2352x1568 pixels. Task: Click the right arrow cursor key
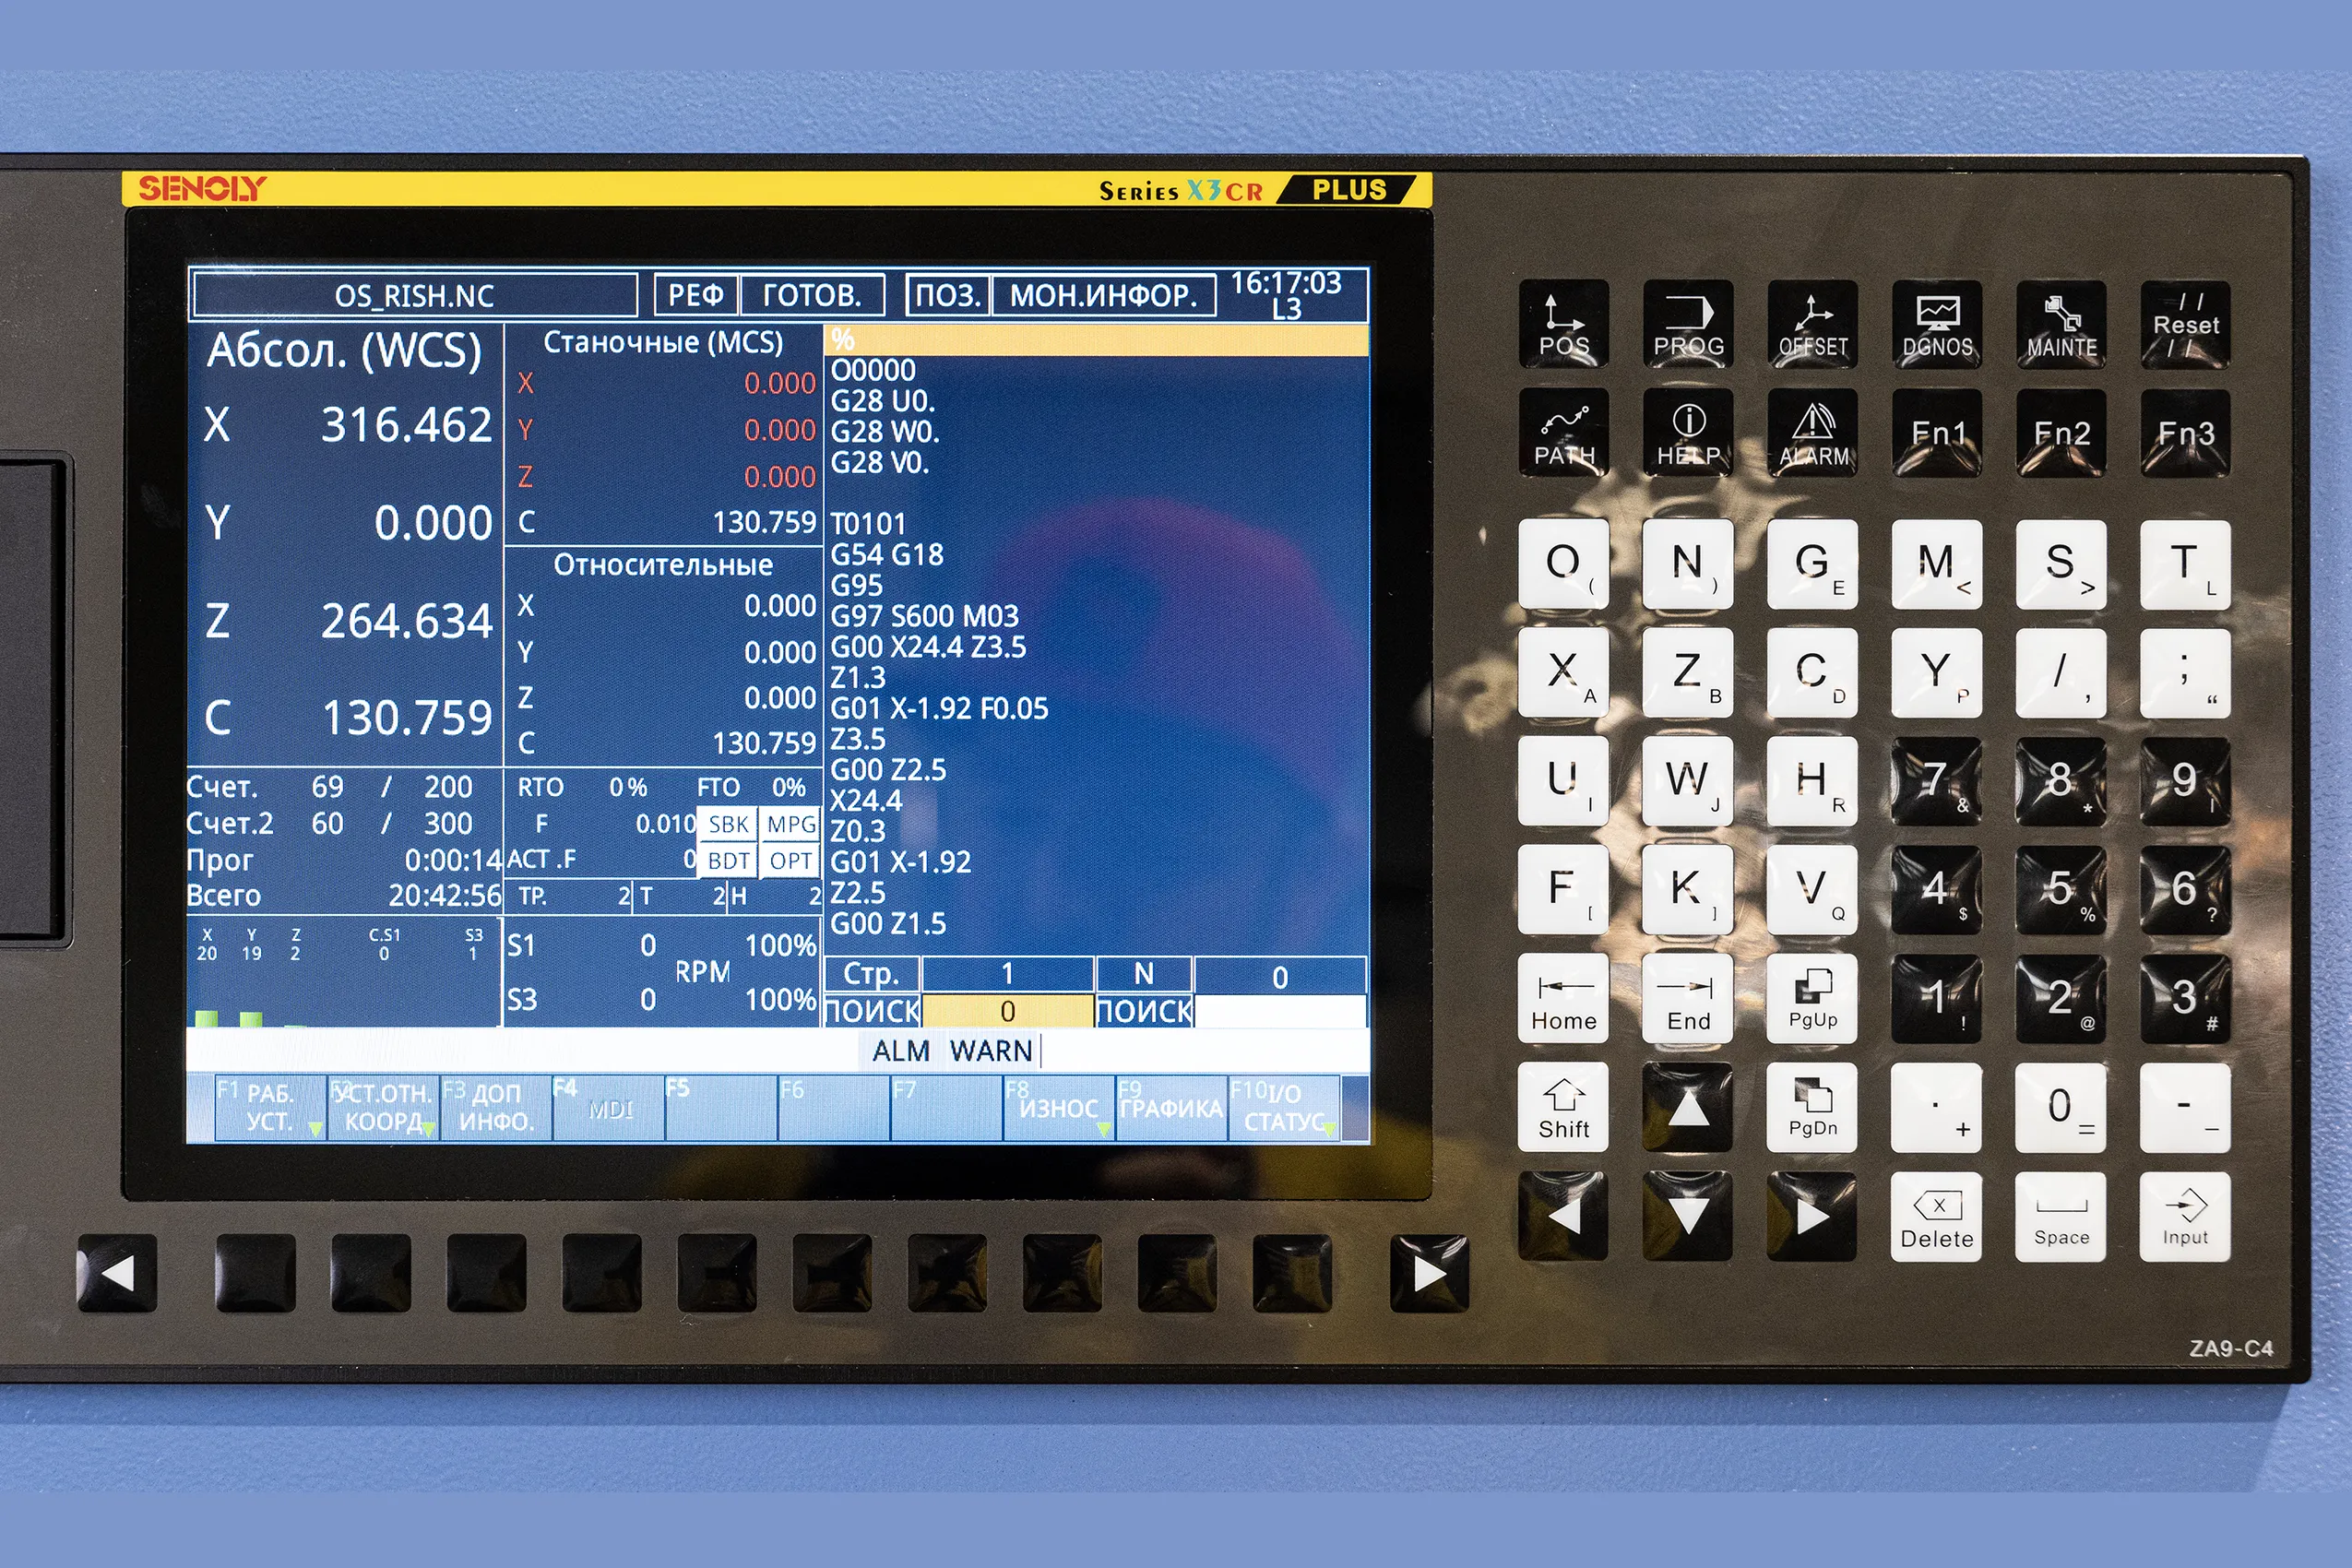[x=1812, y=1216]
